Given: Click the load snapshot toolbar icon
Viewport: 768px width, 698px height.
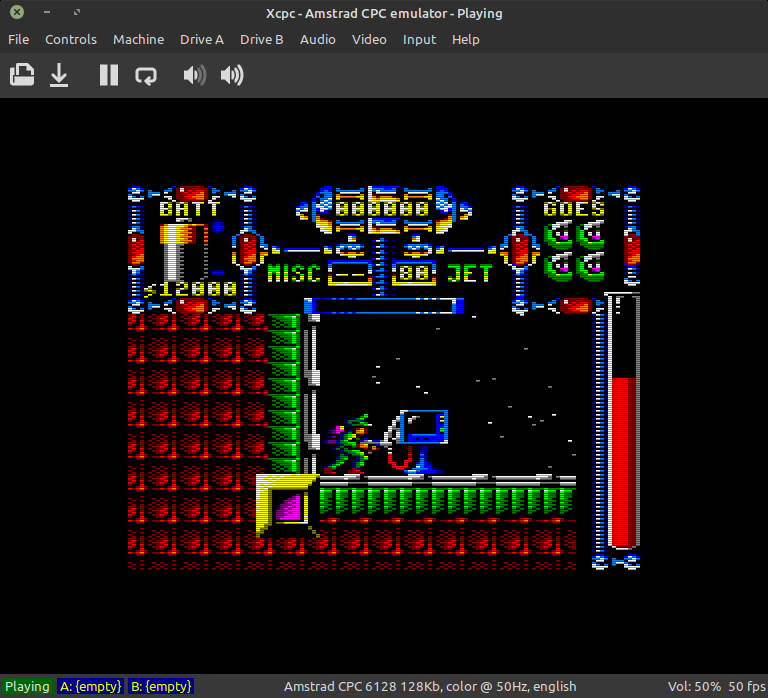Looking at the screenshot, I should 22,75.
